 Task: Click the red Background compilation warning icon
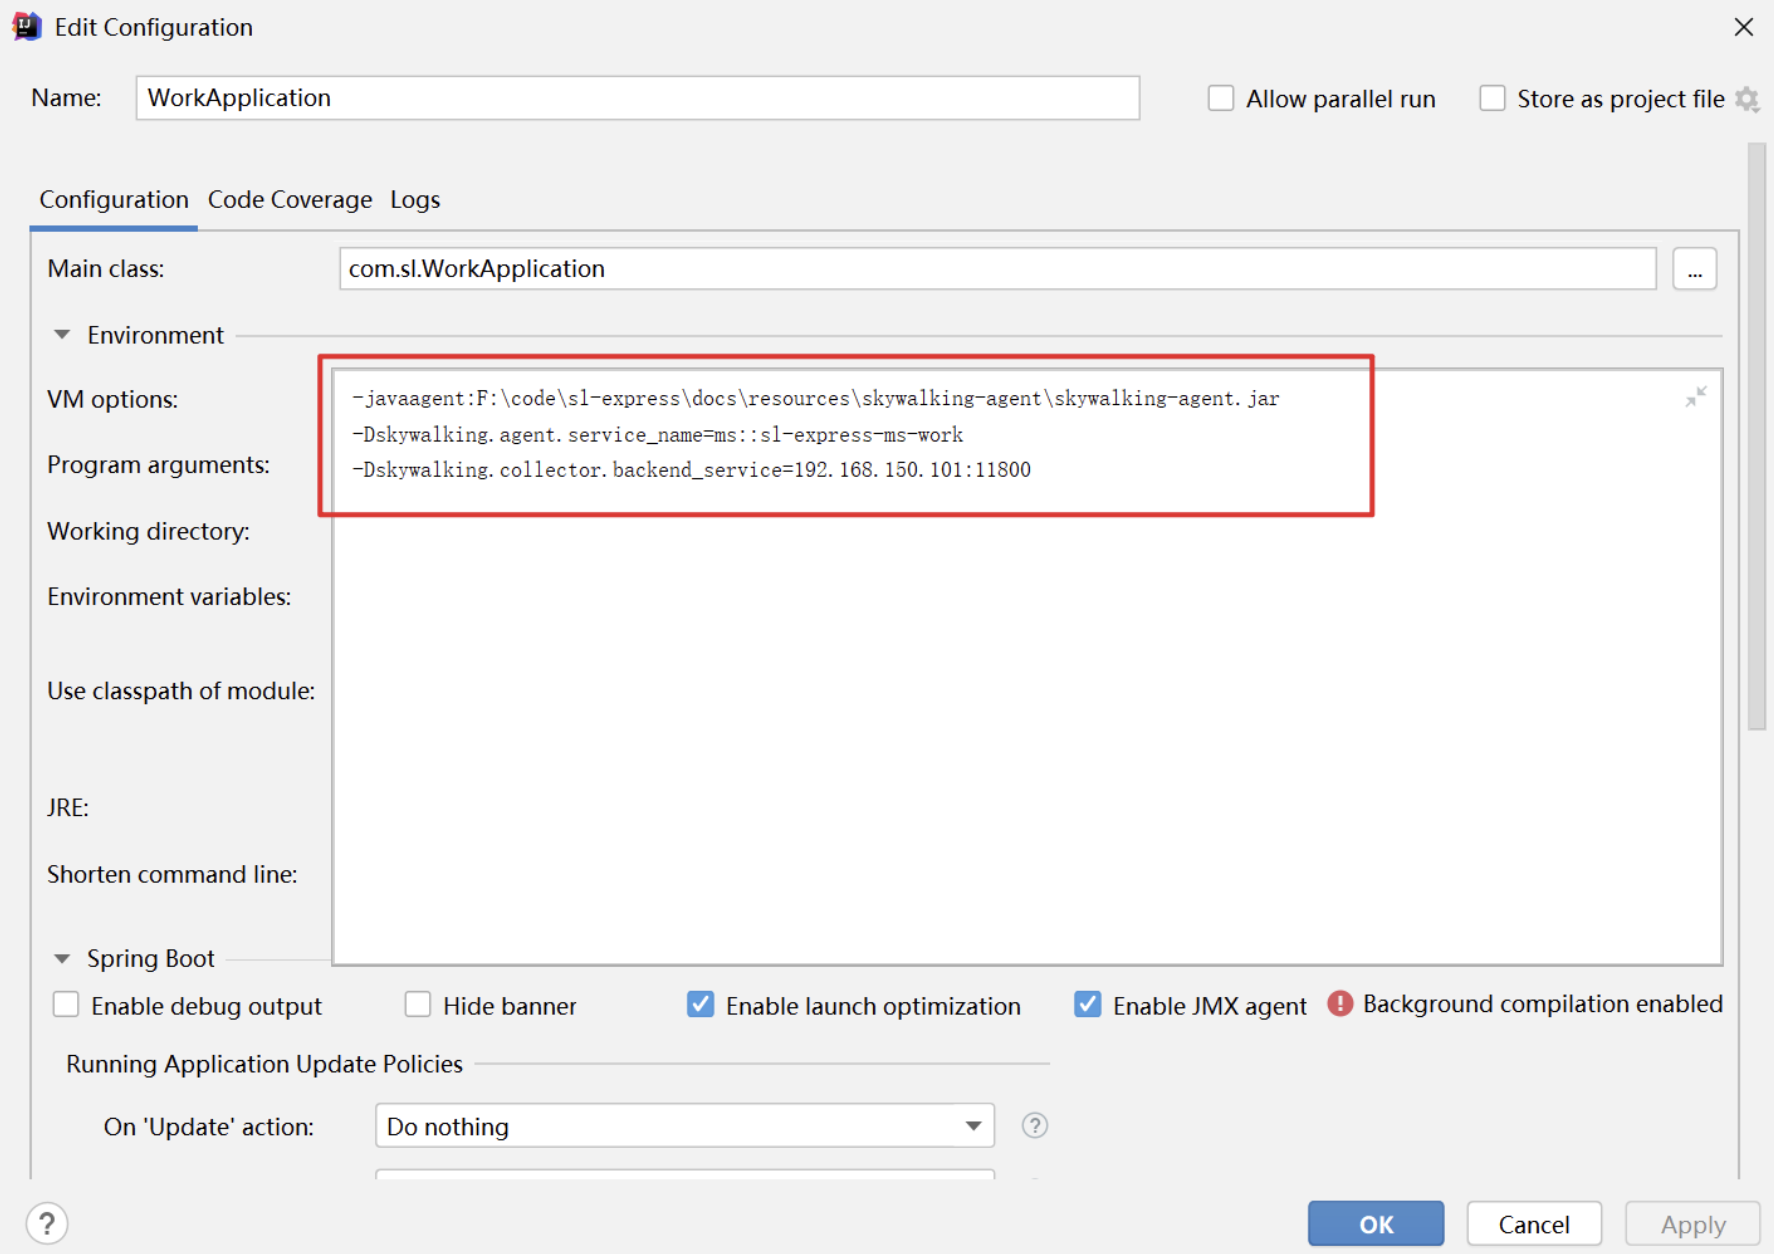coord(1339,1004)
